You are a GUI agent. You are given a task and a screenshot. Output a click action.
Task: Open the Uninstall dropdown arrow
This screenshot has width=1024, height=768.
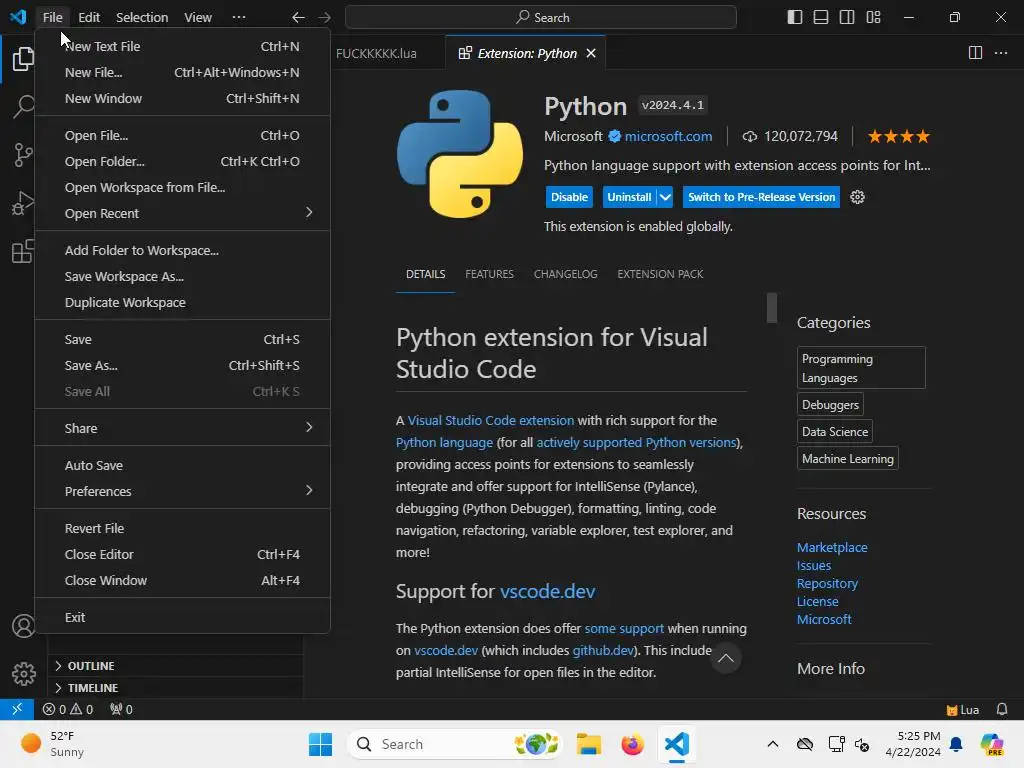665,197
